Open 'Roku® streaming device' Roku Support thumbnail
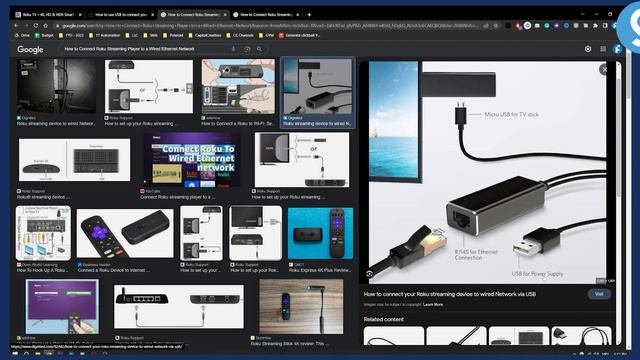 point(74,160)
